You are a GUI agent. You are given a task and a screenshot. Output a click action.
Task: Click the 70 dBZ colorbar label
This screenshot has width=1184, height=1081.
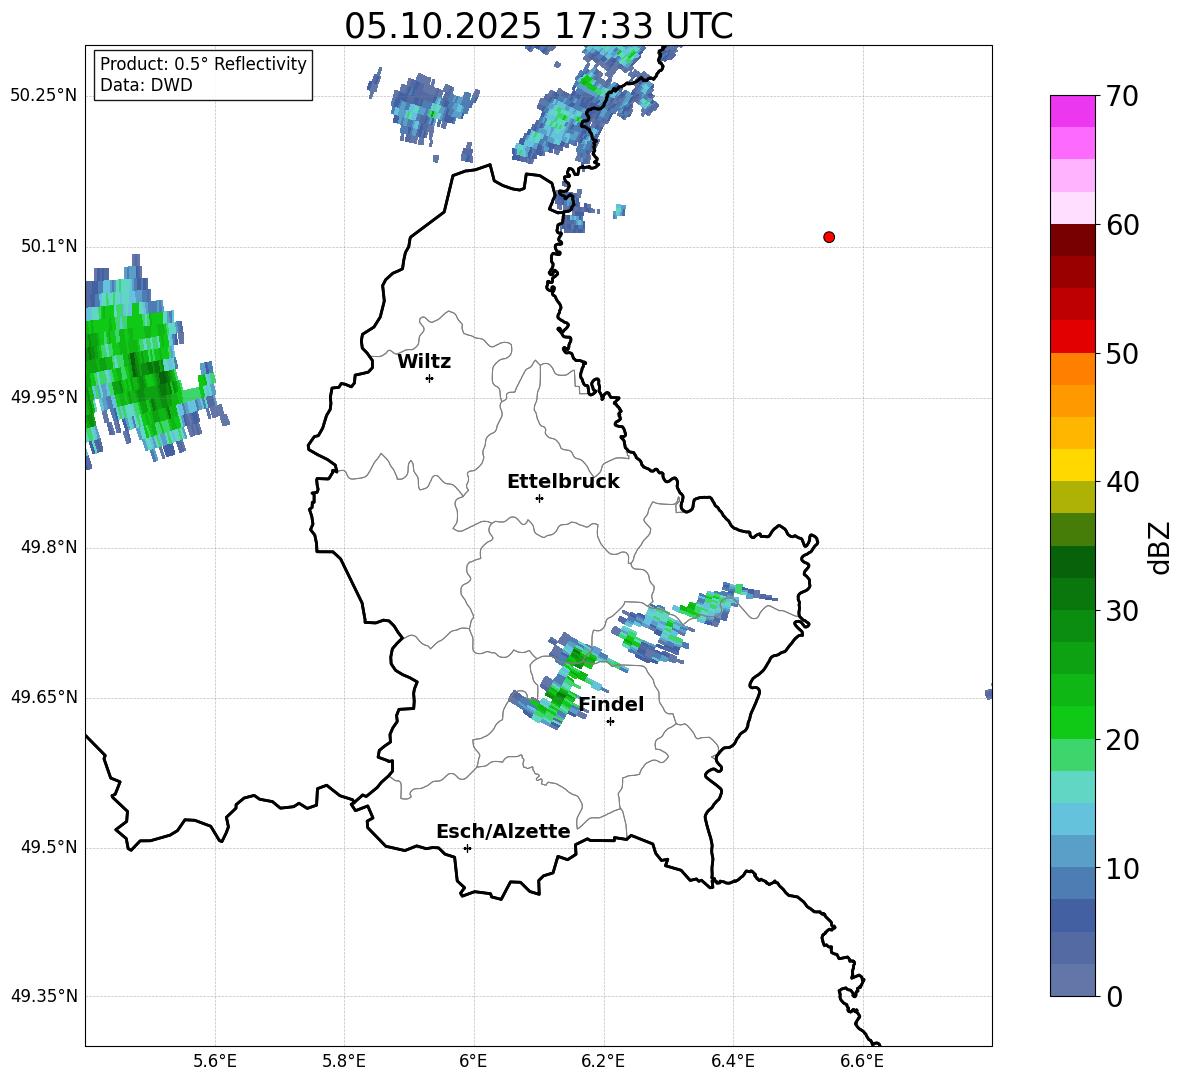tap(1122, 96)
